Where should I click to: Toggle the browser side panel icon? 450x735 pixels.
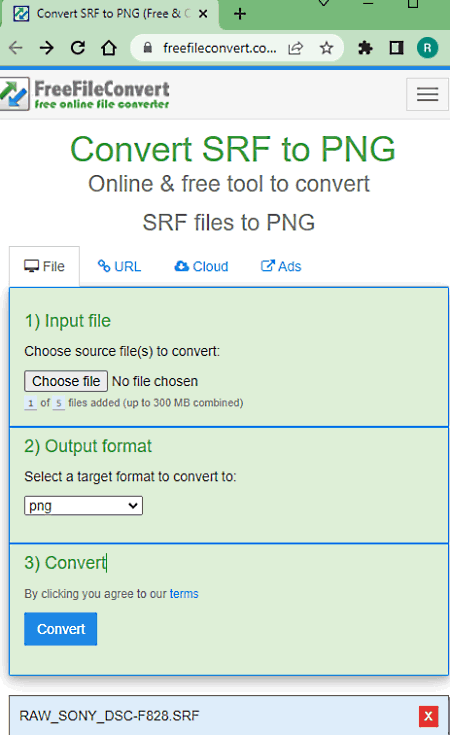pos(397,48)
